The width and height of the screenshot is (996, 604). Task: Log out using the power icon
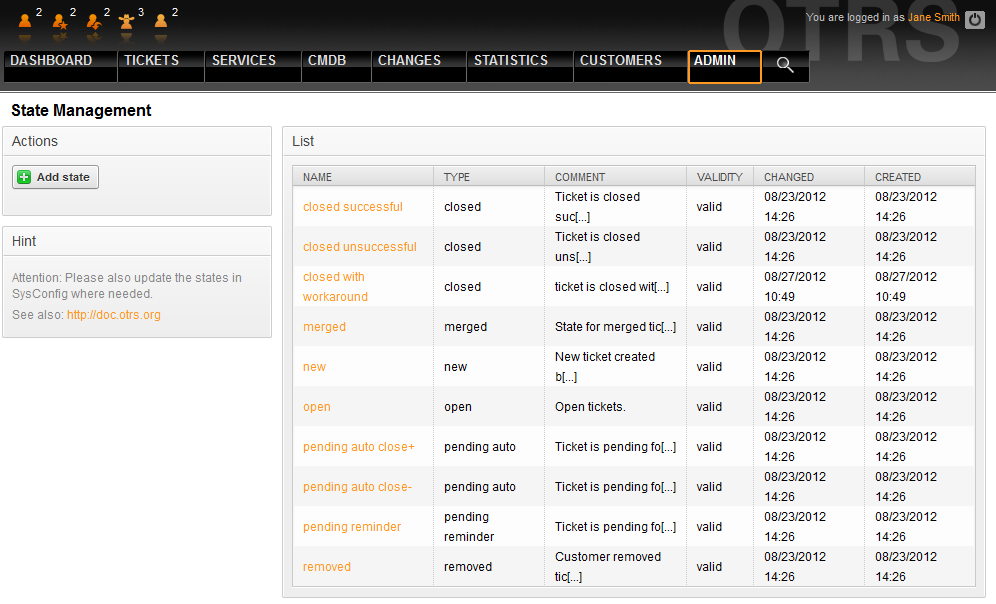pyautogui.click(x=975, y=19)
